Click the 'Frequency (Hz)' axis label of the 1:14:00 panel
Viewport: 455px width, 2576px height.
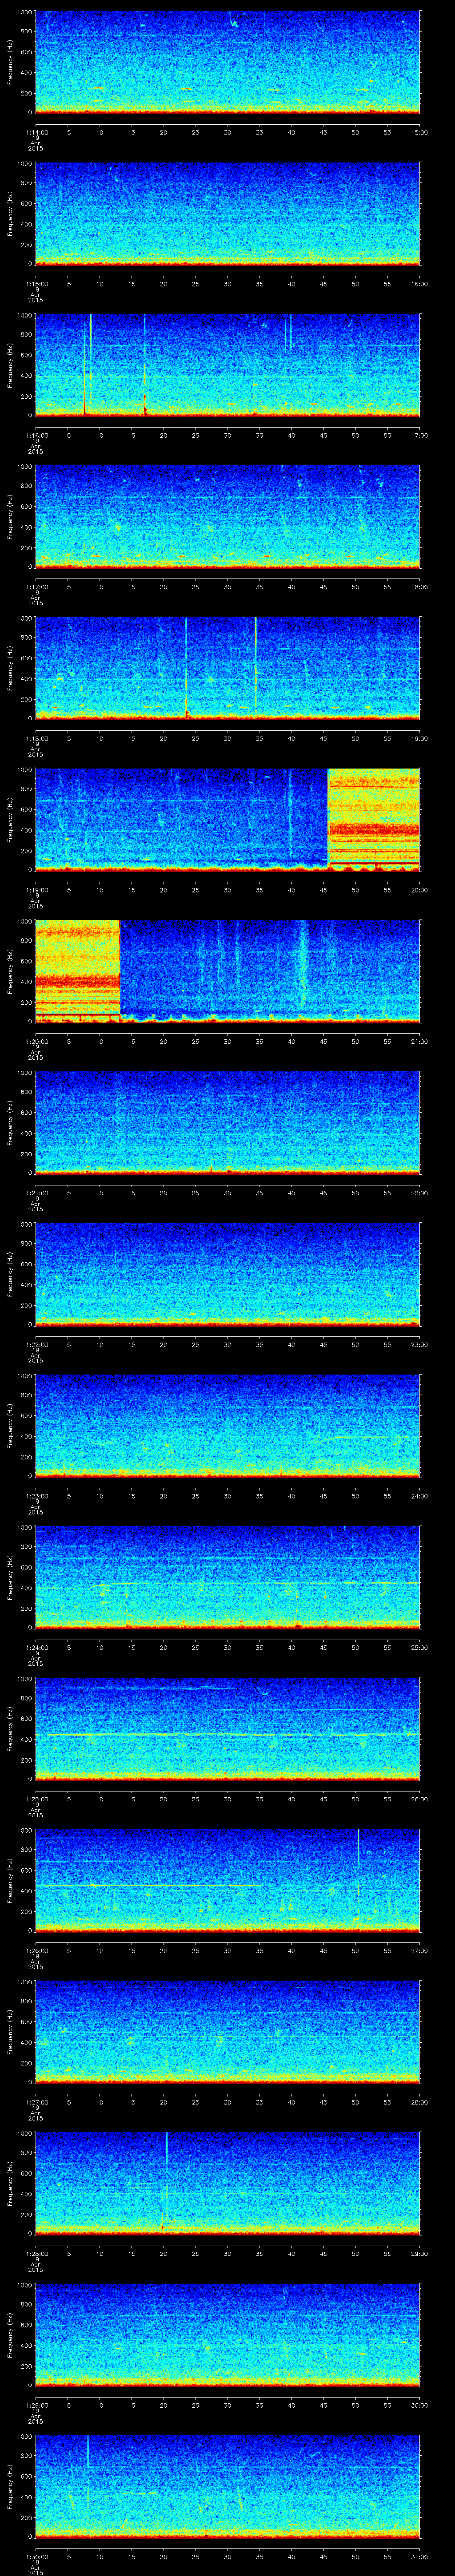tap(10, 62)
